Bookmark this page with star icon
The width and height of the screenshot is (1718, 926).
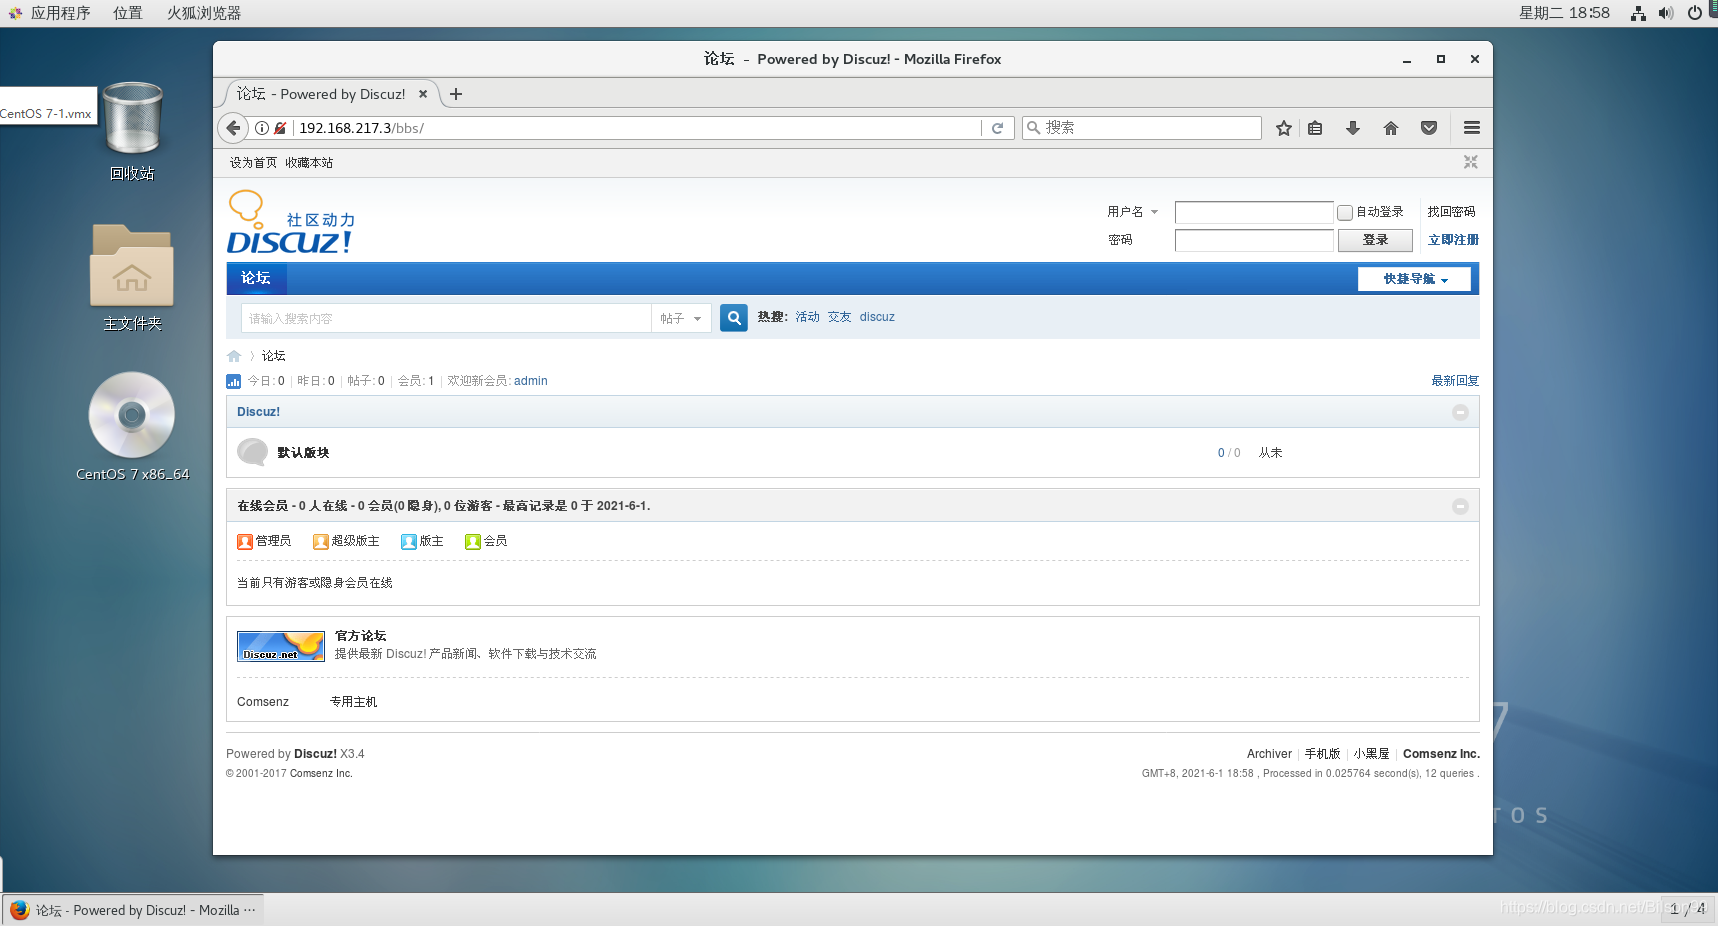click(1284, 128)
